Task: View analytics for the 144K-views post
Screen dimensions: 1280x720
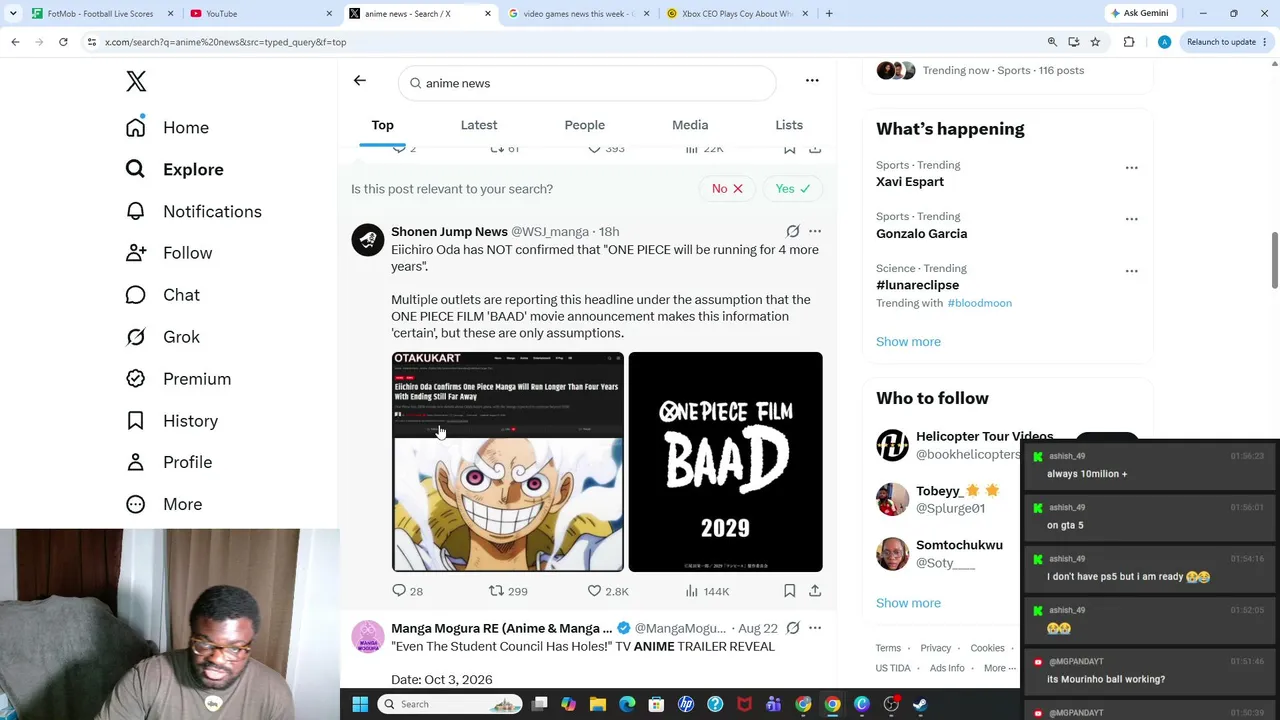Action: point(707,591)
